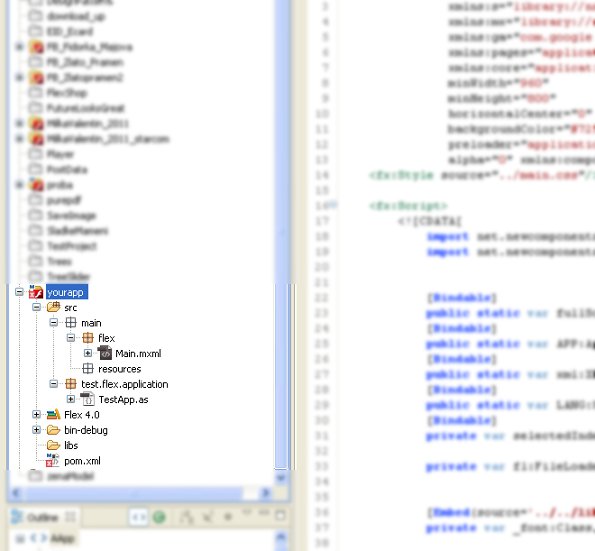Click the yourapp Flex project icon
Screen dimensions: 595x551
[x=36, y=292]
